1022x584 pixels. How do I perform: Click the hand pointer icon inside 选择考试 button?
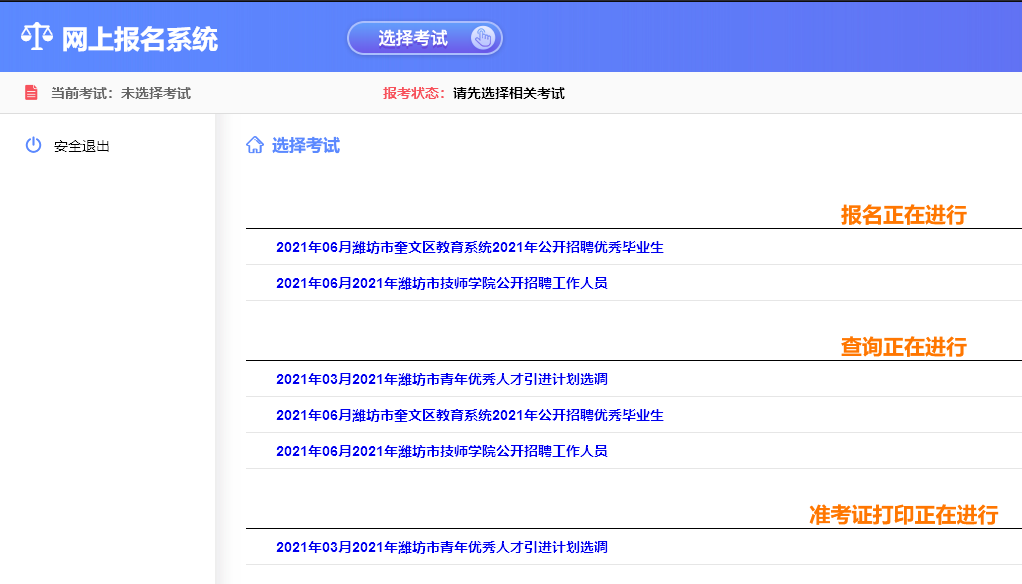coord(482,38)
